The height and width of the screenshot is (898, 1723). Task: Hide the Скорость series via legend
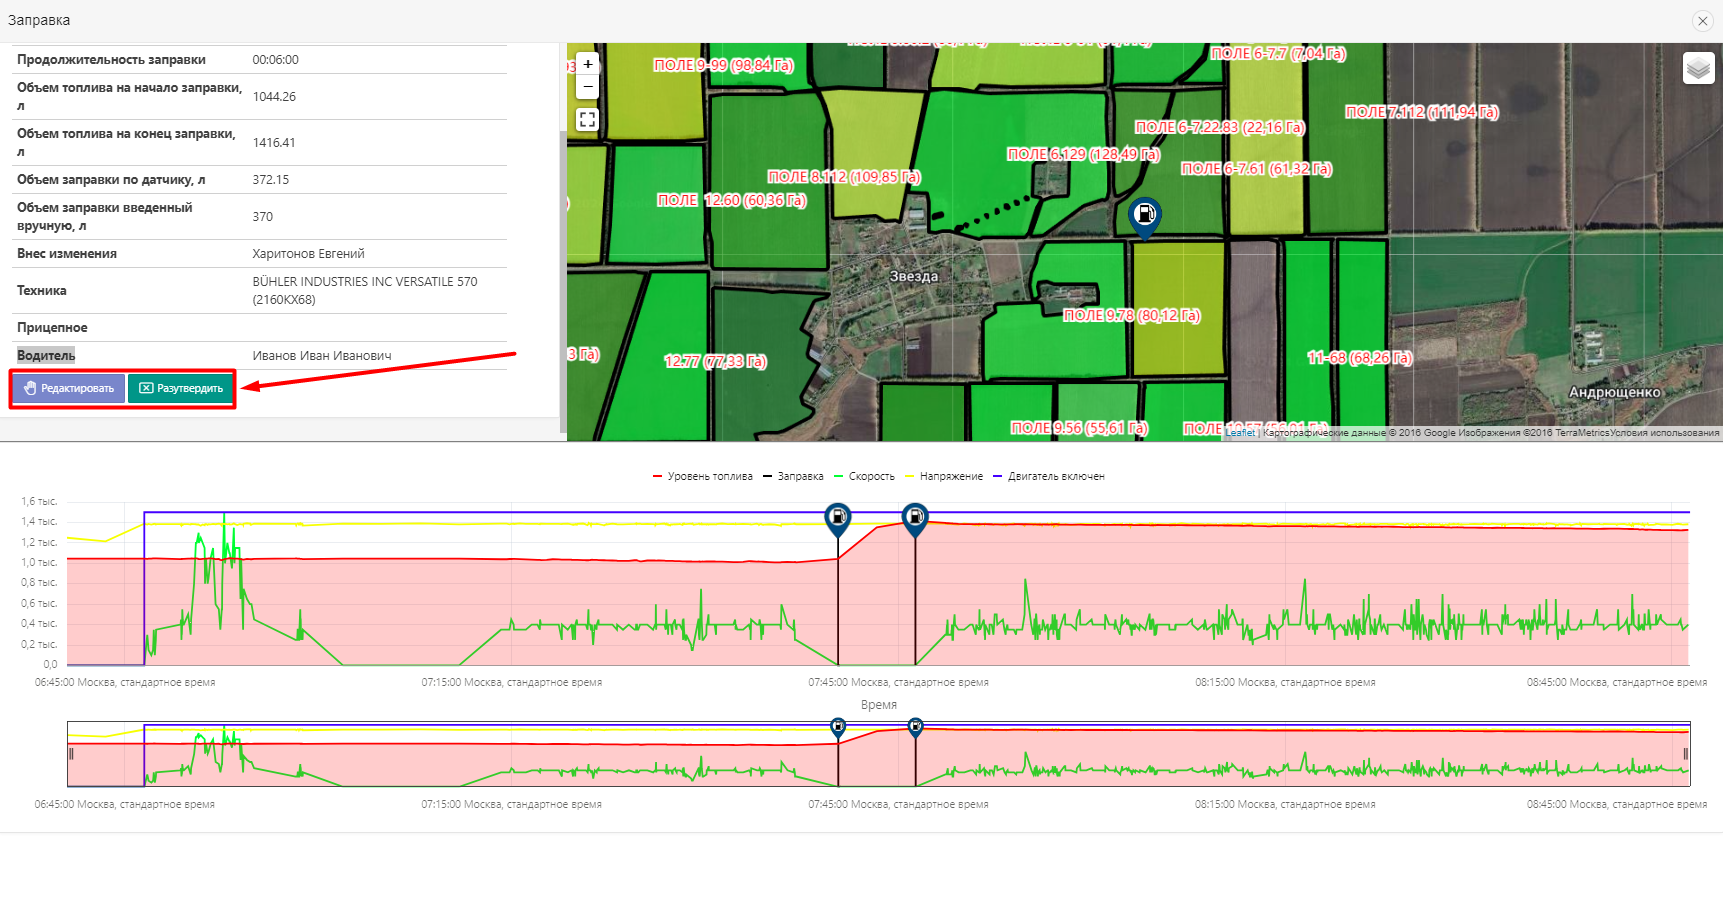[865, 476]
